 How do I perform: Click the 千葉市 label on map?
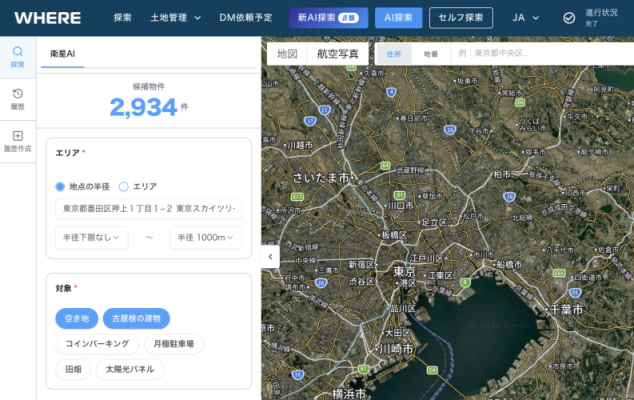(566, 310)
